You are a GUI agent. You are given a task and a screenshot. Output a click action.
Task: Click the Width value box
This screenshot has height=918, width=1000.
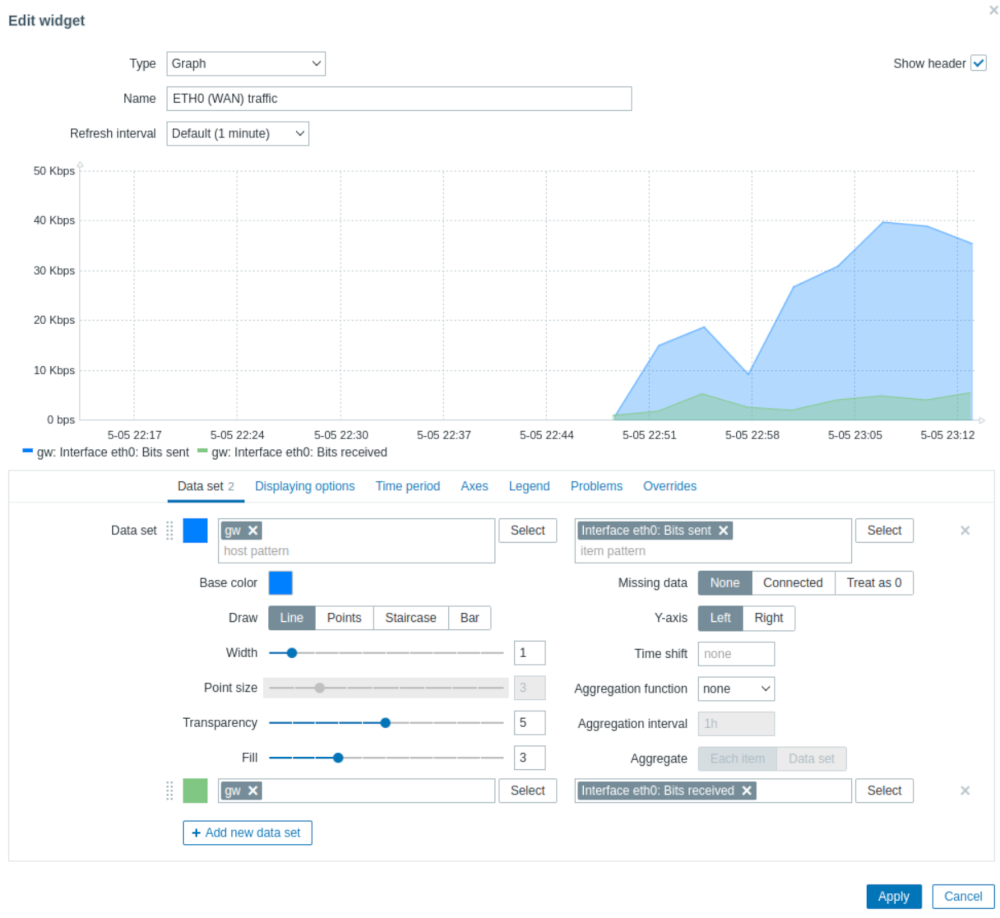(x=529, y=653)
